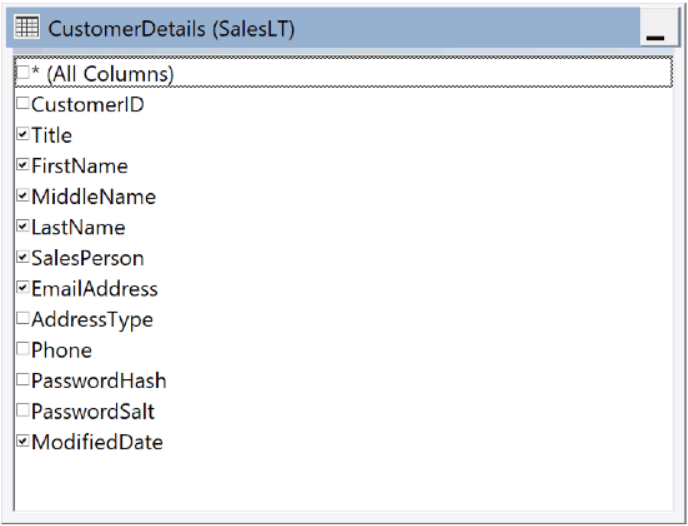Click the table icon beside CustomerDetails title

(27, 27)
